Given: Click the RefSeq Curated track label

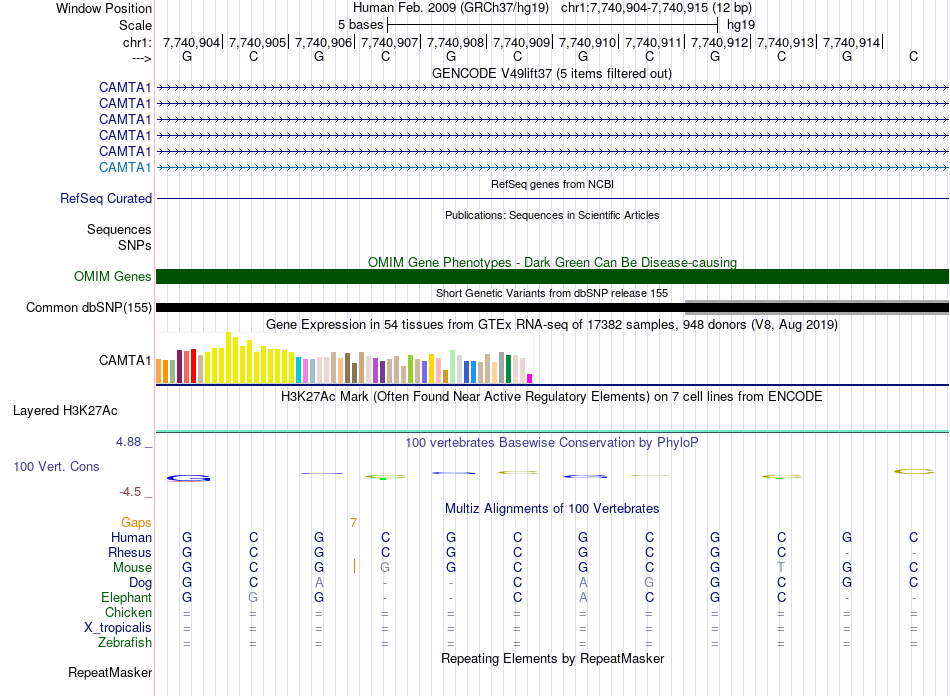Looking at the screenshot, I should (106, 198).
